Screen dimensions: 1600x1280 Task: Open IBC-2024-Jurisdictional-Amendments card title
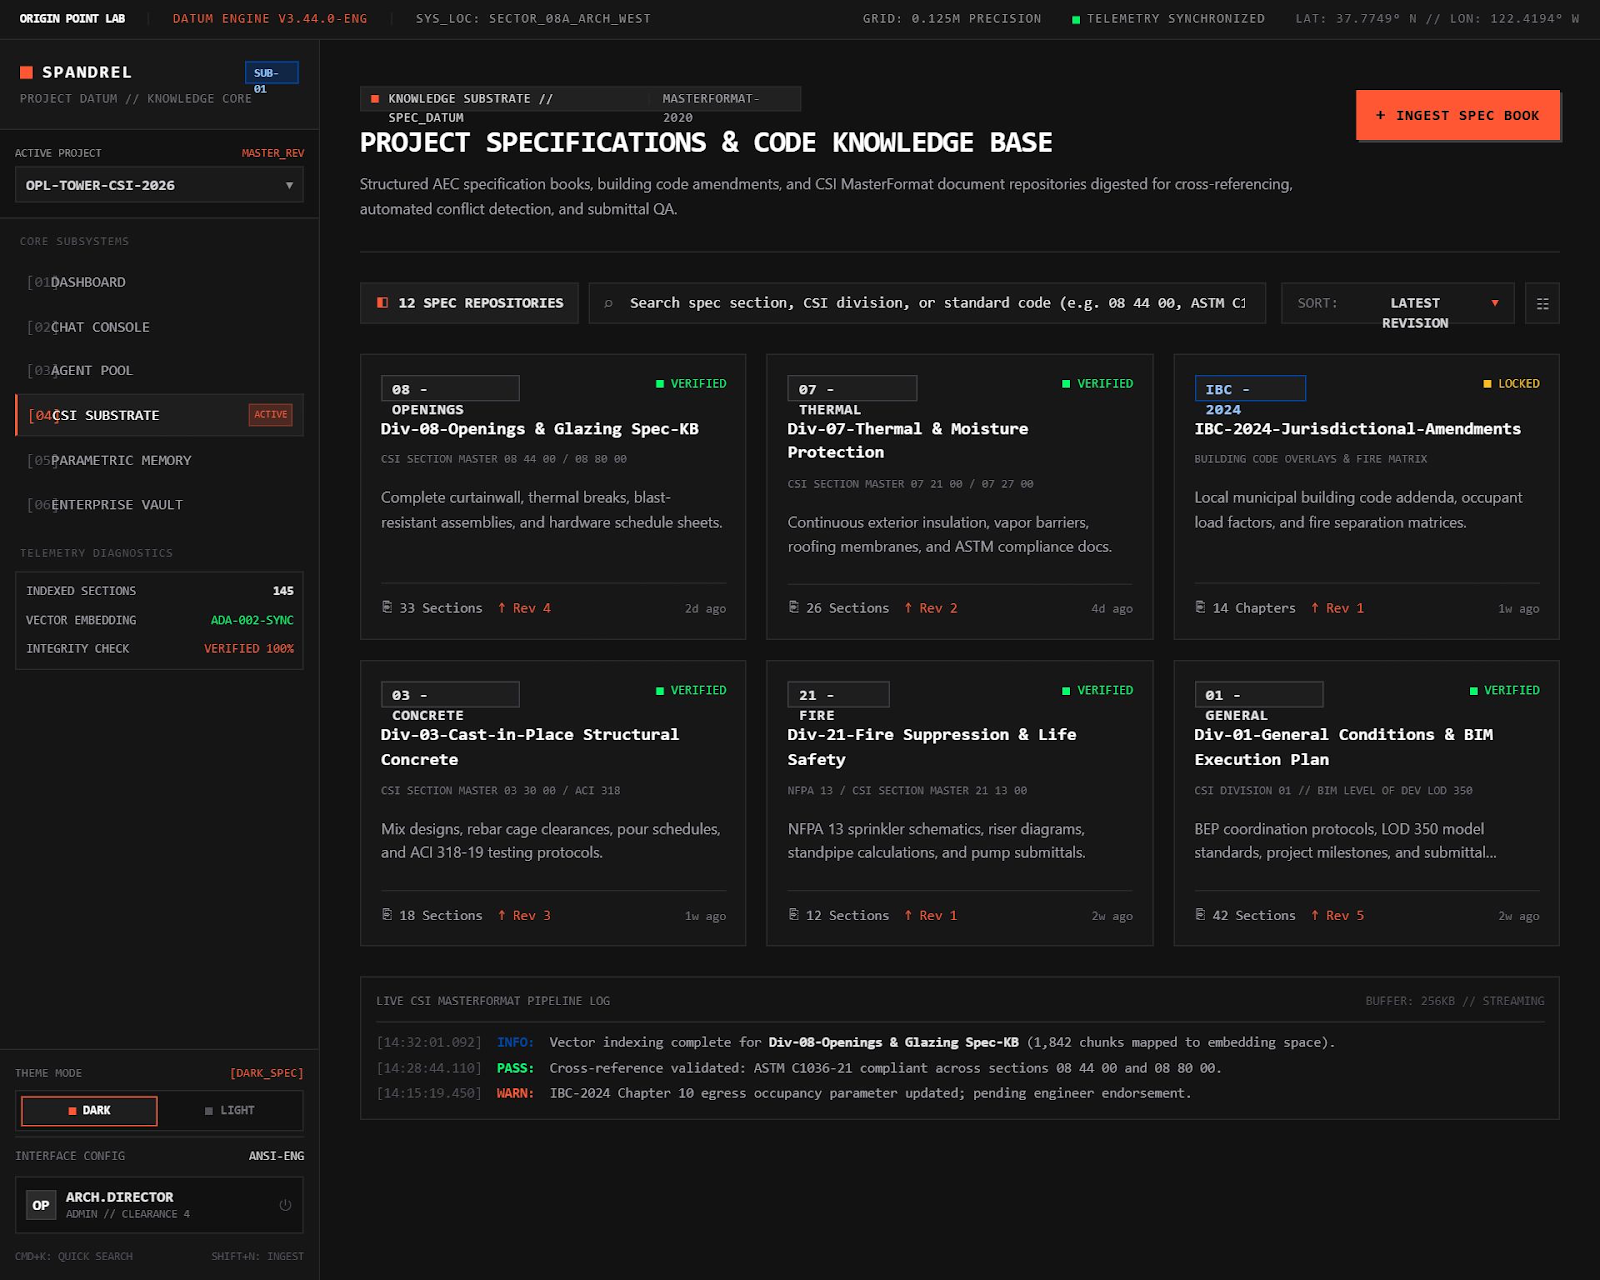click(1357, 429)
